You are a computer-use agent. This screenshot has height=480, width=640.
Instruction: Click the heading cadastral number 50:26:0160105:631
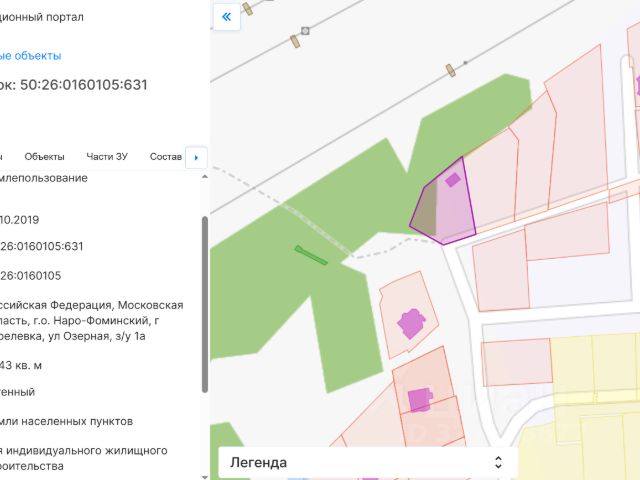click(84, 84)
